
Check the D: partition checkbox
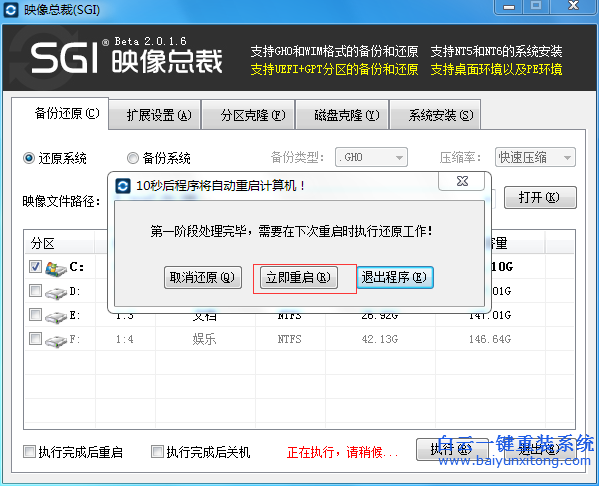35,291
